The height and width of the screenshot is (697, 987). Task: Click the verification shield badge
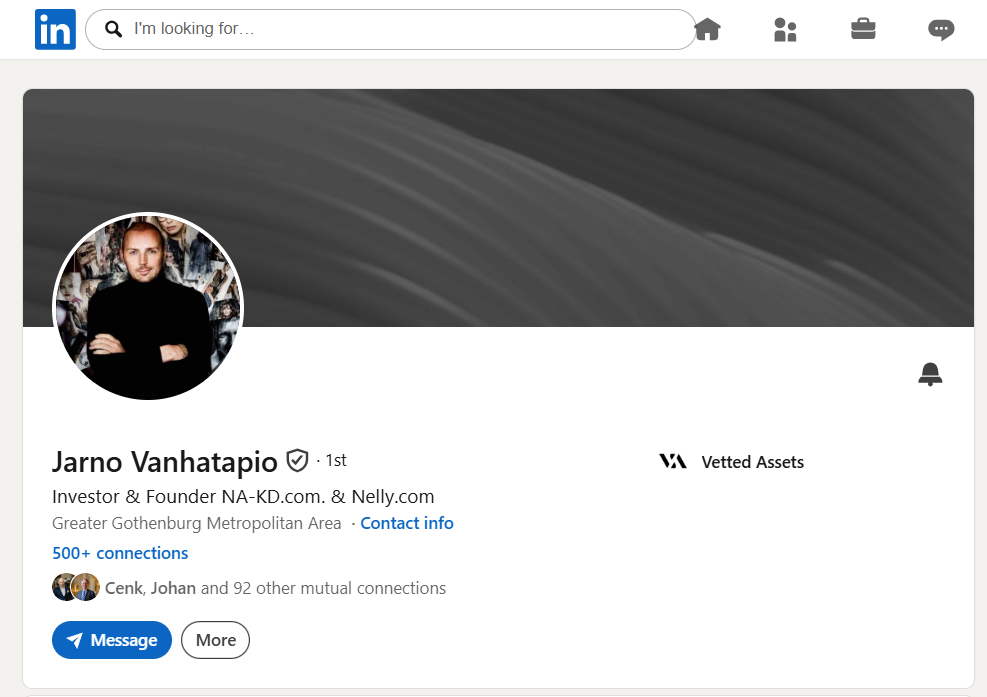[x=297, y=461]
